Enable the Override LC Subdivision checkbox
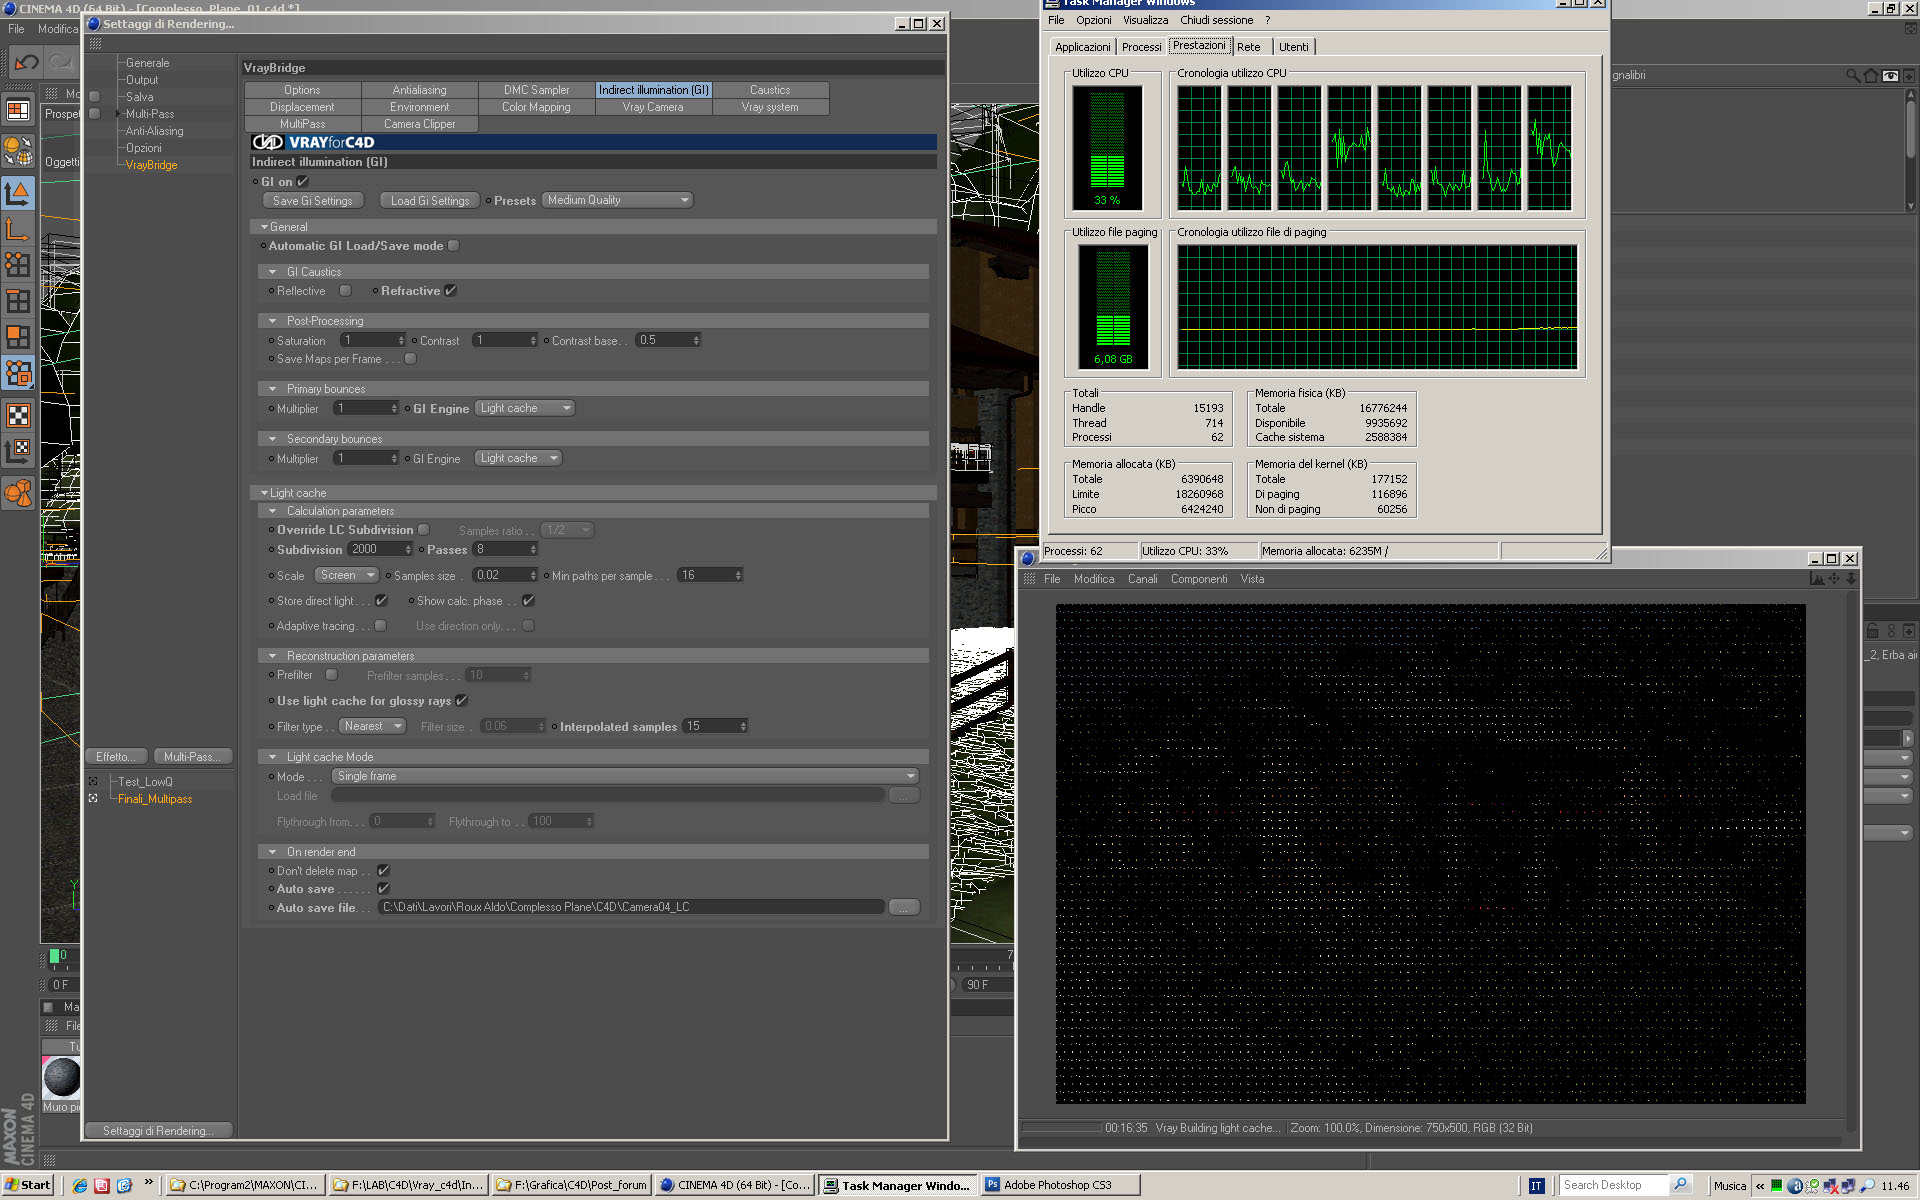 point(423,530)
